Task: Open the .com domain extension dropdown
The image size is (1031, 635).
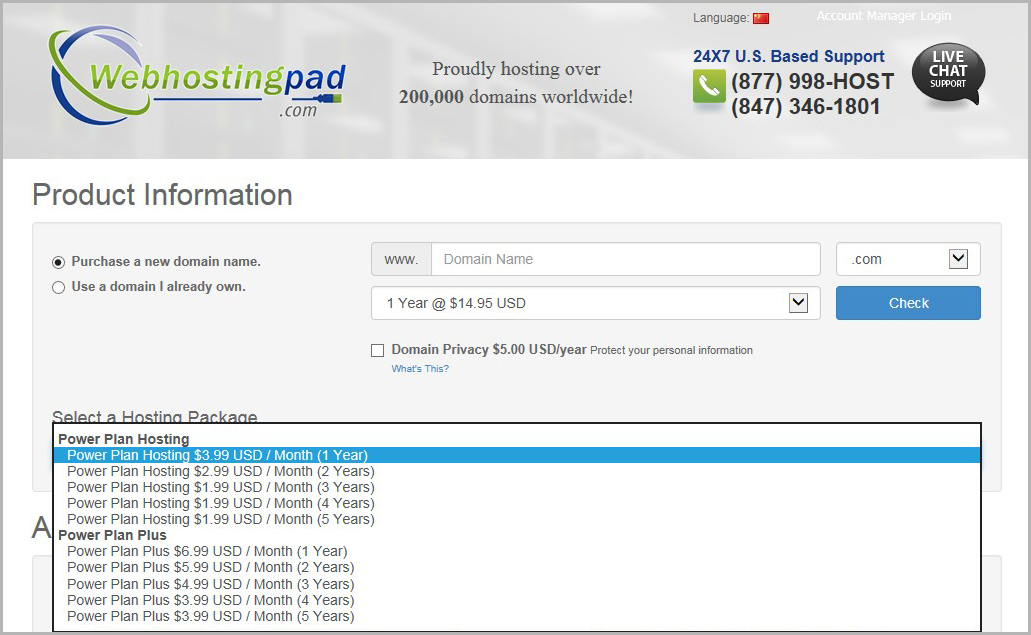Action: (x=908, y=259)
